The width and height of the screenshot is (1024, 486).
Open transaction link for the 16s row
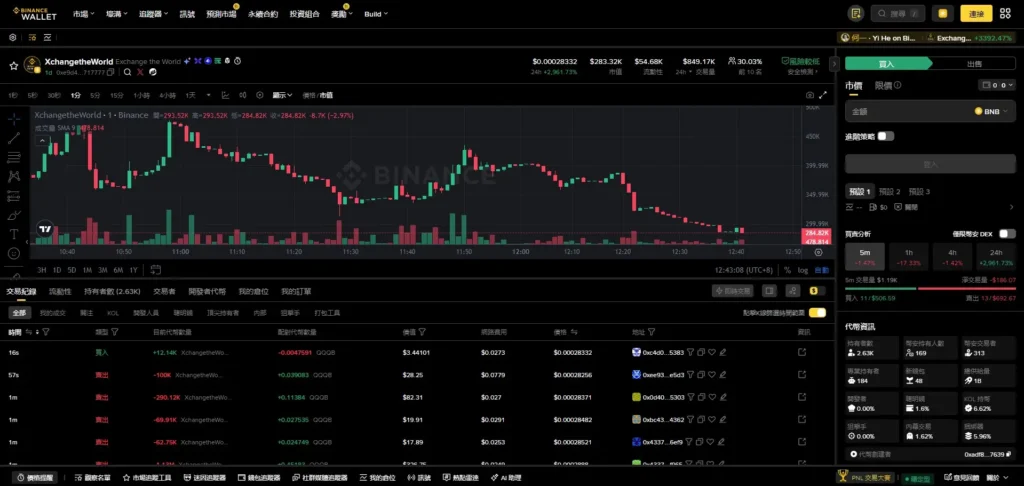[802, 352]
